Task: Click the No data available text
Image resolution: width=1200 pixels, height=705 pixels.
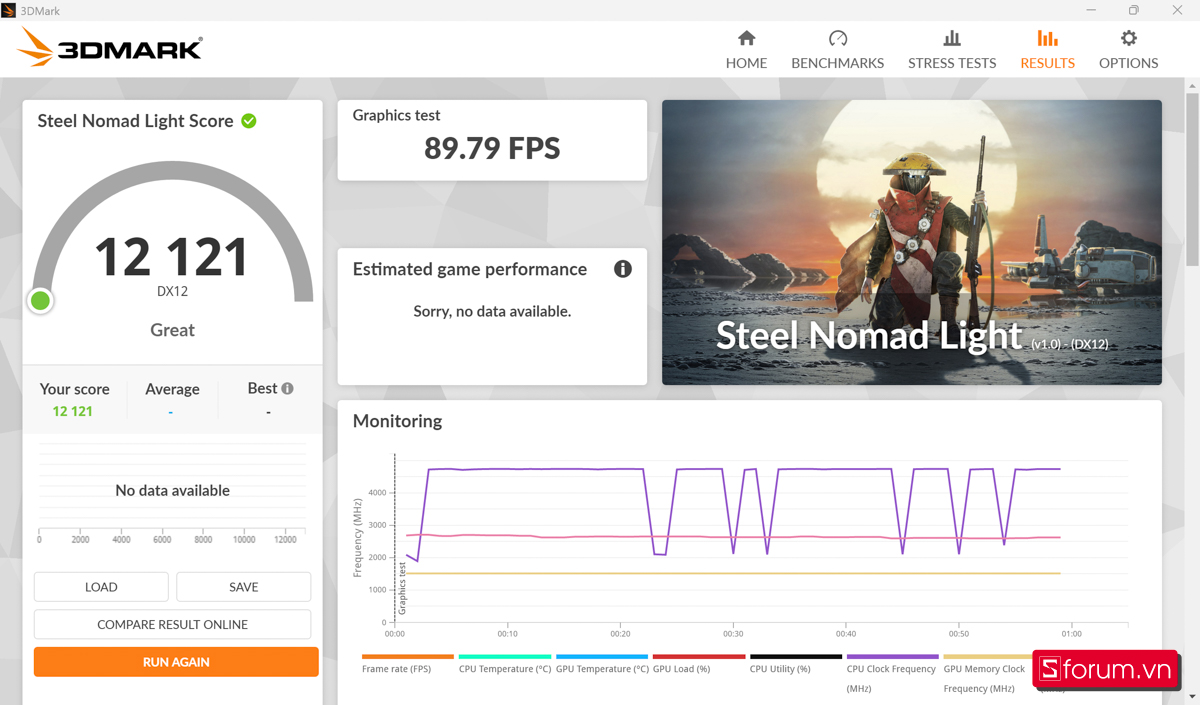Action: click(172, 490)
